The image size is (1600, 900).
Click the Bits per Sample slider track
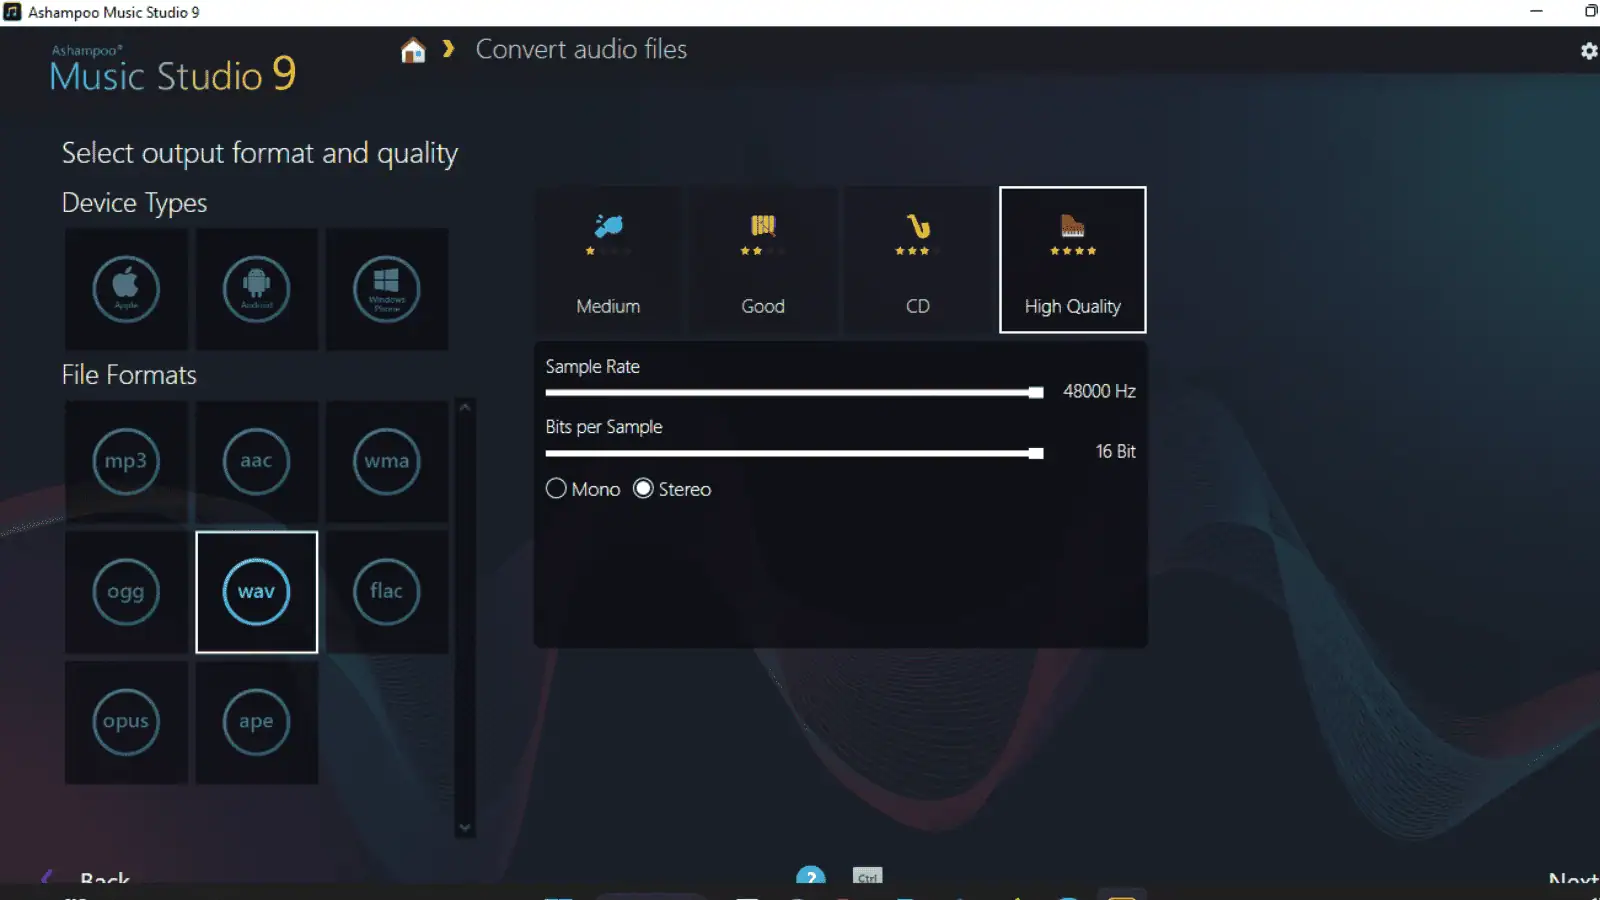point(794,453)
